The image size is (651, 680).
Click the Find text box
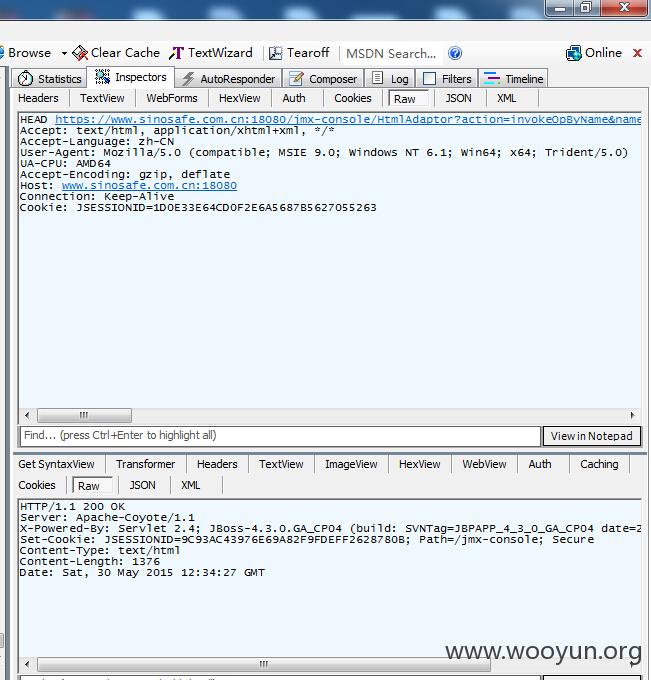[x=280, y=436]
